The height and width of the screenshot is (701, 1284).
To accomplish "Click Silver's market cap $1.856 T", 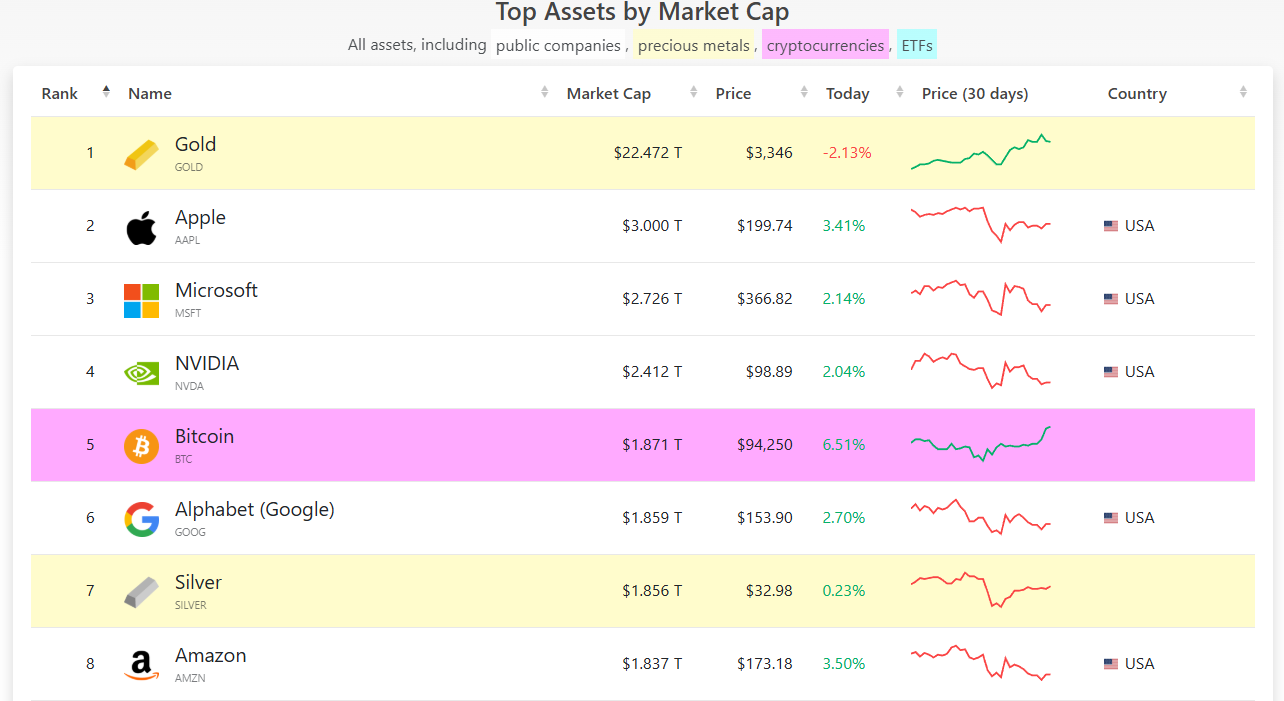I will (x=652, y=591).
